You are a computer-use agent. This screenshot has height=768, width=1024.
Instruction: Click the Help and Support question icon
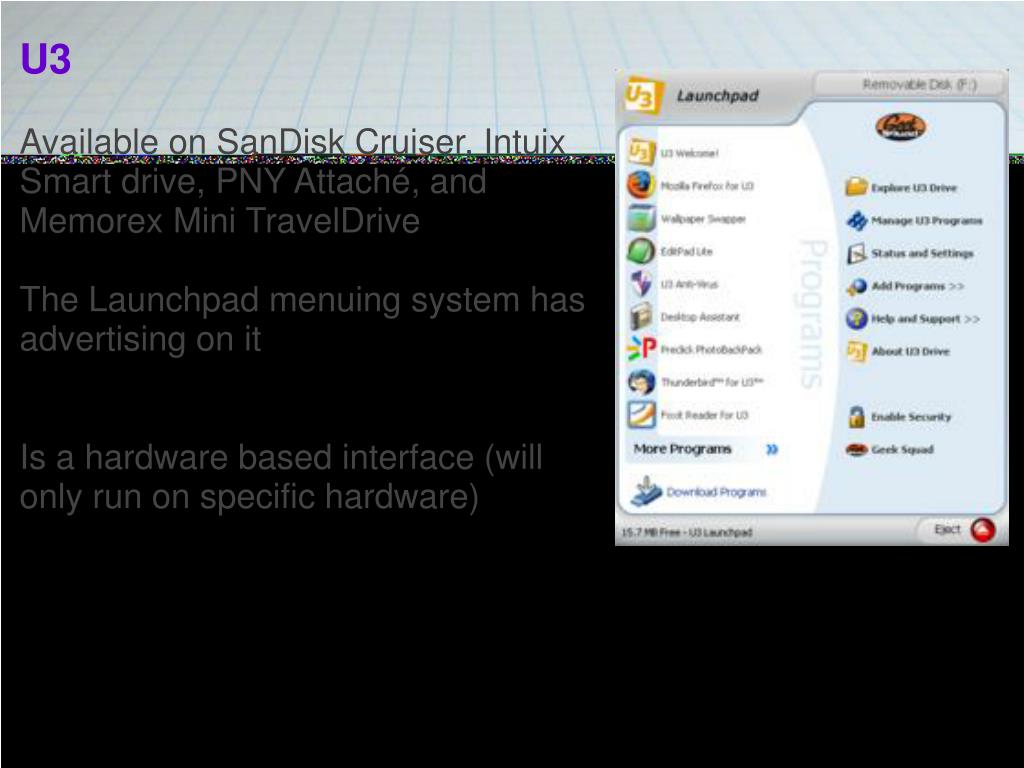856,318
